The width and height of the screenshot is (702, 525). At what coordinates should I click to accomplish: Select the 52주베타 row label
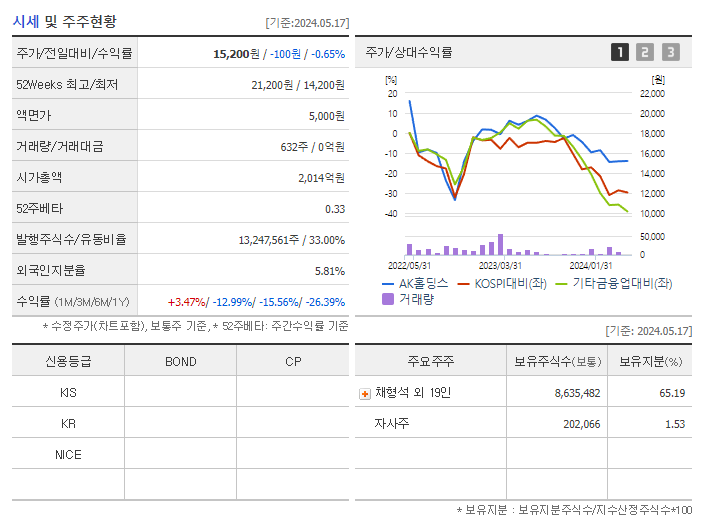click(x=39, y=209)
